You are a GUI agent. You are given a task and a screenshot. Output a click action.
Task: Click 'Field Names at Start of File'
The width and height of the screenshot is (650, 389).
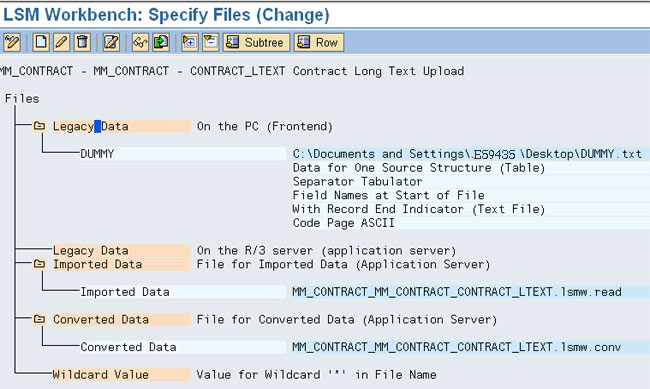click(388, 195)
